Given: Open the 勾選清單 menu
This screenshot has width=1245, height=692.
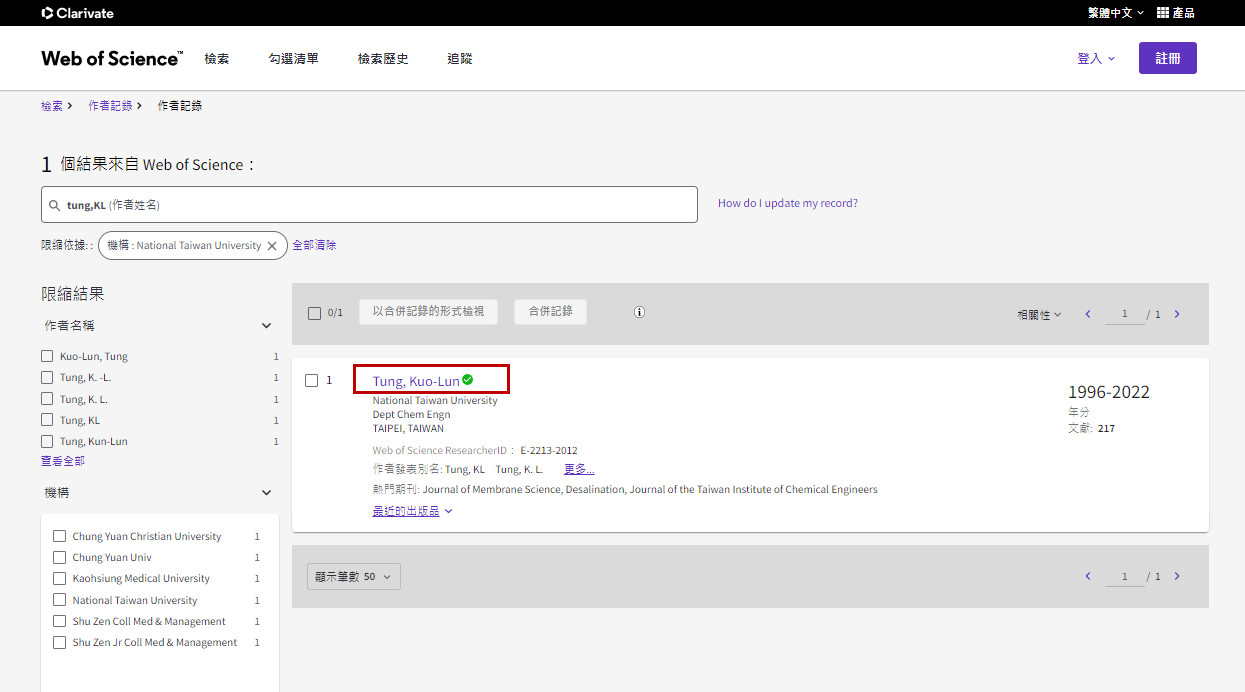Looking at the screenshot, I should pyautogui.click(x=294, y=59).
